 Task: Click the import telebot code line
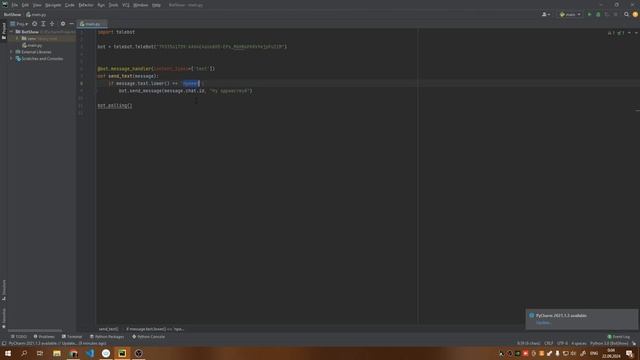click(116, 32)
